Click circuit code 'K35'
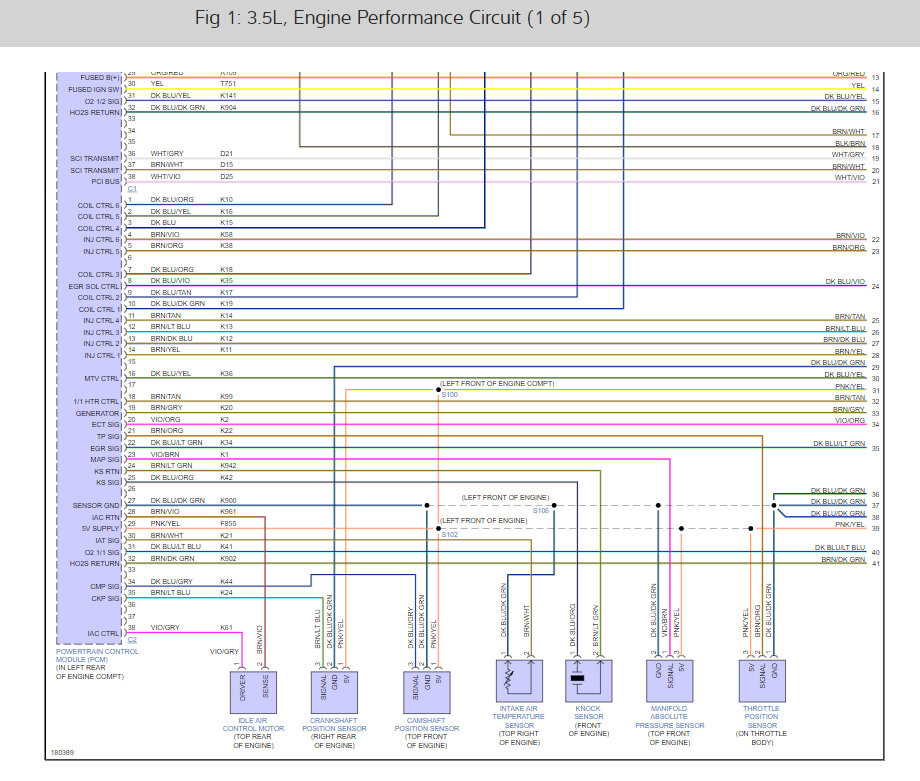Viewport: 920px width, 781px height. [x=226, y=280]
